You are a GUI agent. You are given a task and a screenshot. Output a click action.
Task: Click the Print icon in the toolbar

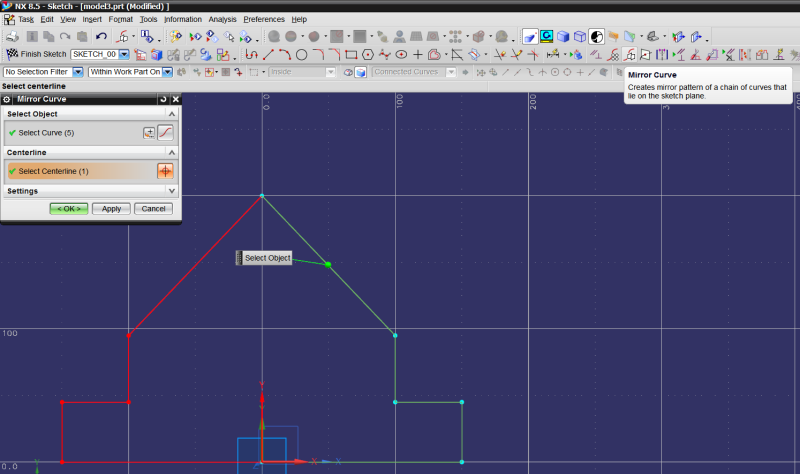pos(12,37)
